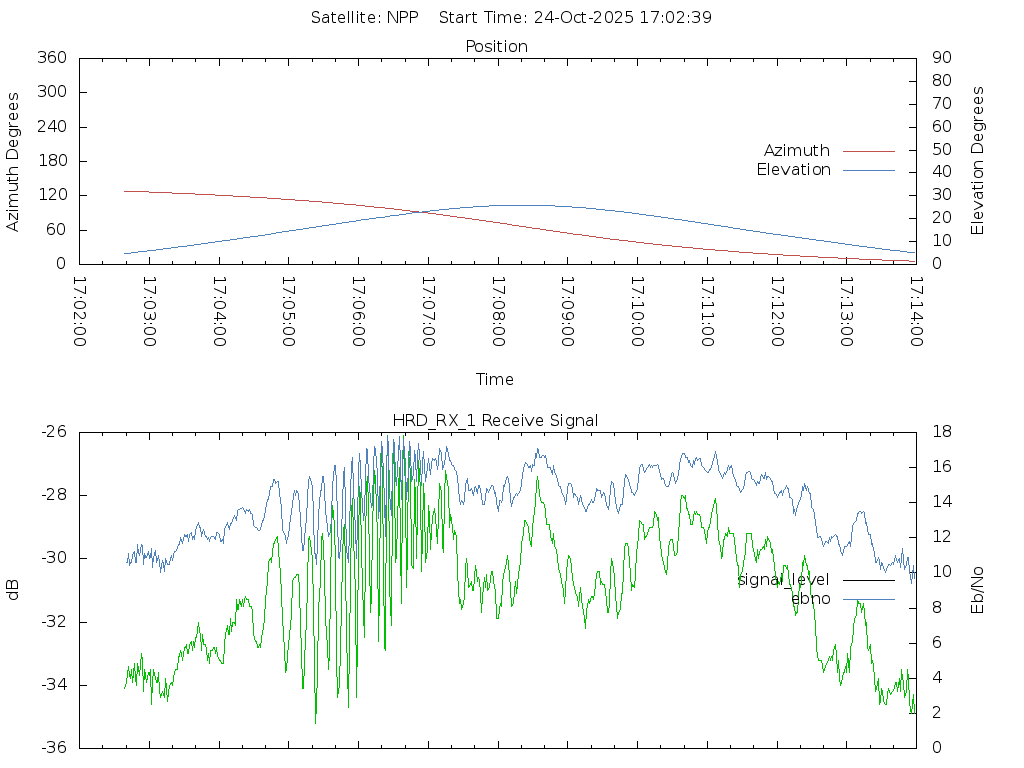Viewport: 1024px width, 768px height.
Task: Pick the 17:10:00 time tick label
Action: 637,312
